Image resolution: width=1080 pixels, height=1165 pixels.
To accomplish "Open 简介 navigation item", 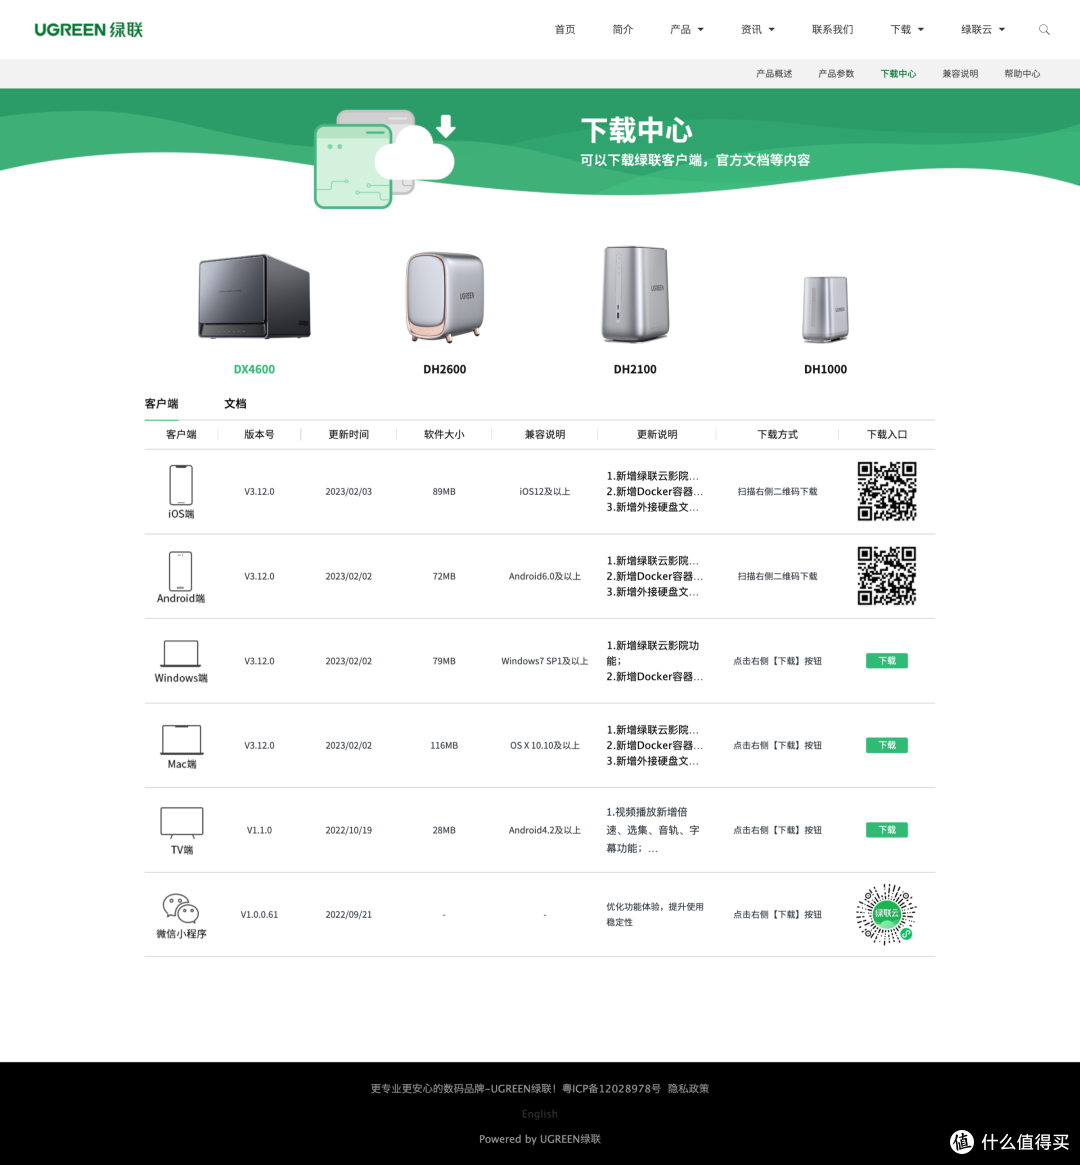I will [622, 30].
